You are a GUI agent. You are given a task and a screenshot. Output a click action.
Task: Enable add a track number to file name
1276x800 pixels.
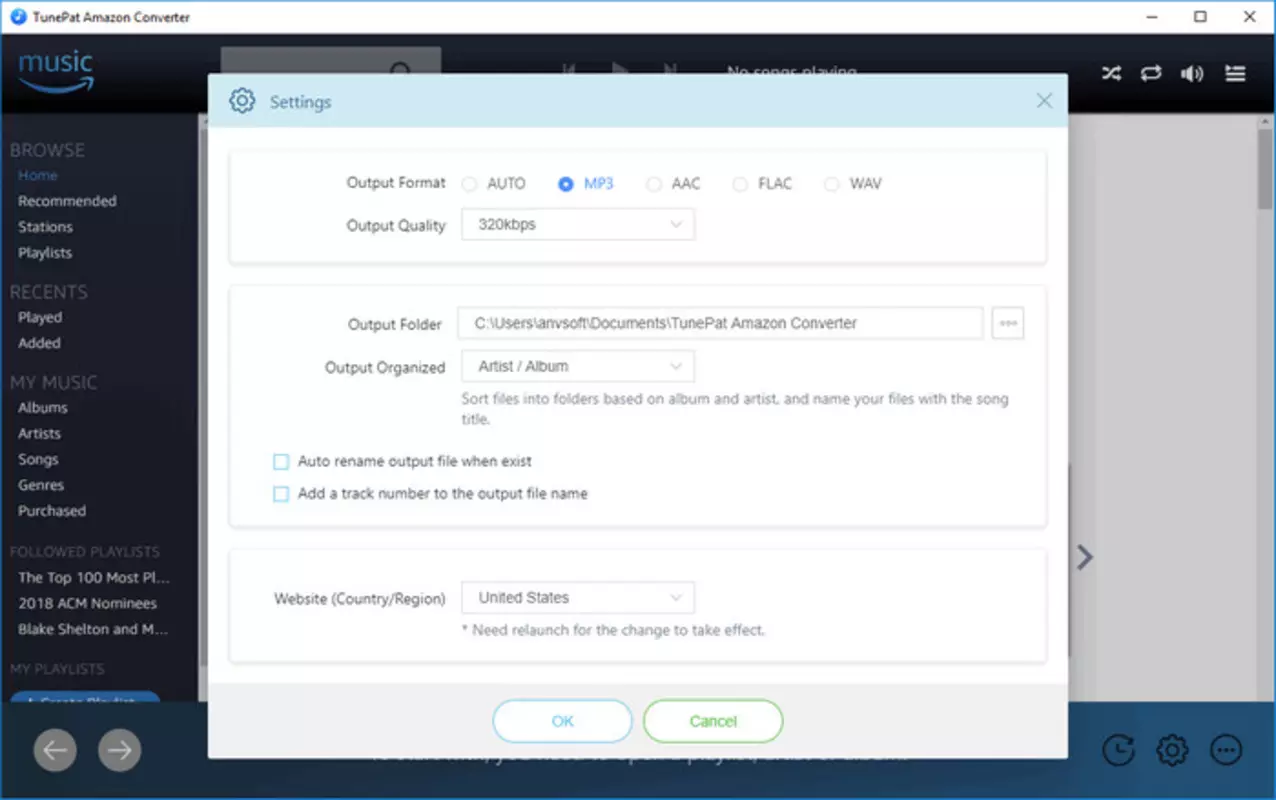(281, 494)
